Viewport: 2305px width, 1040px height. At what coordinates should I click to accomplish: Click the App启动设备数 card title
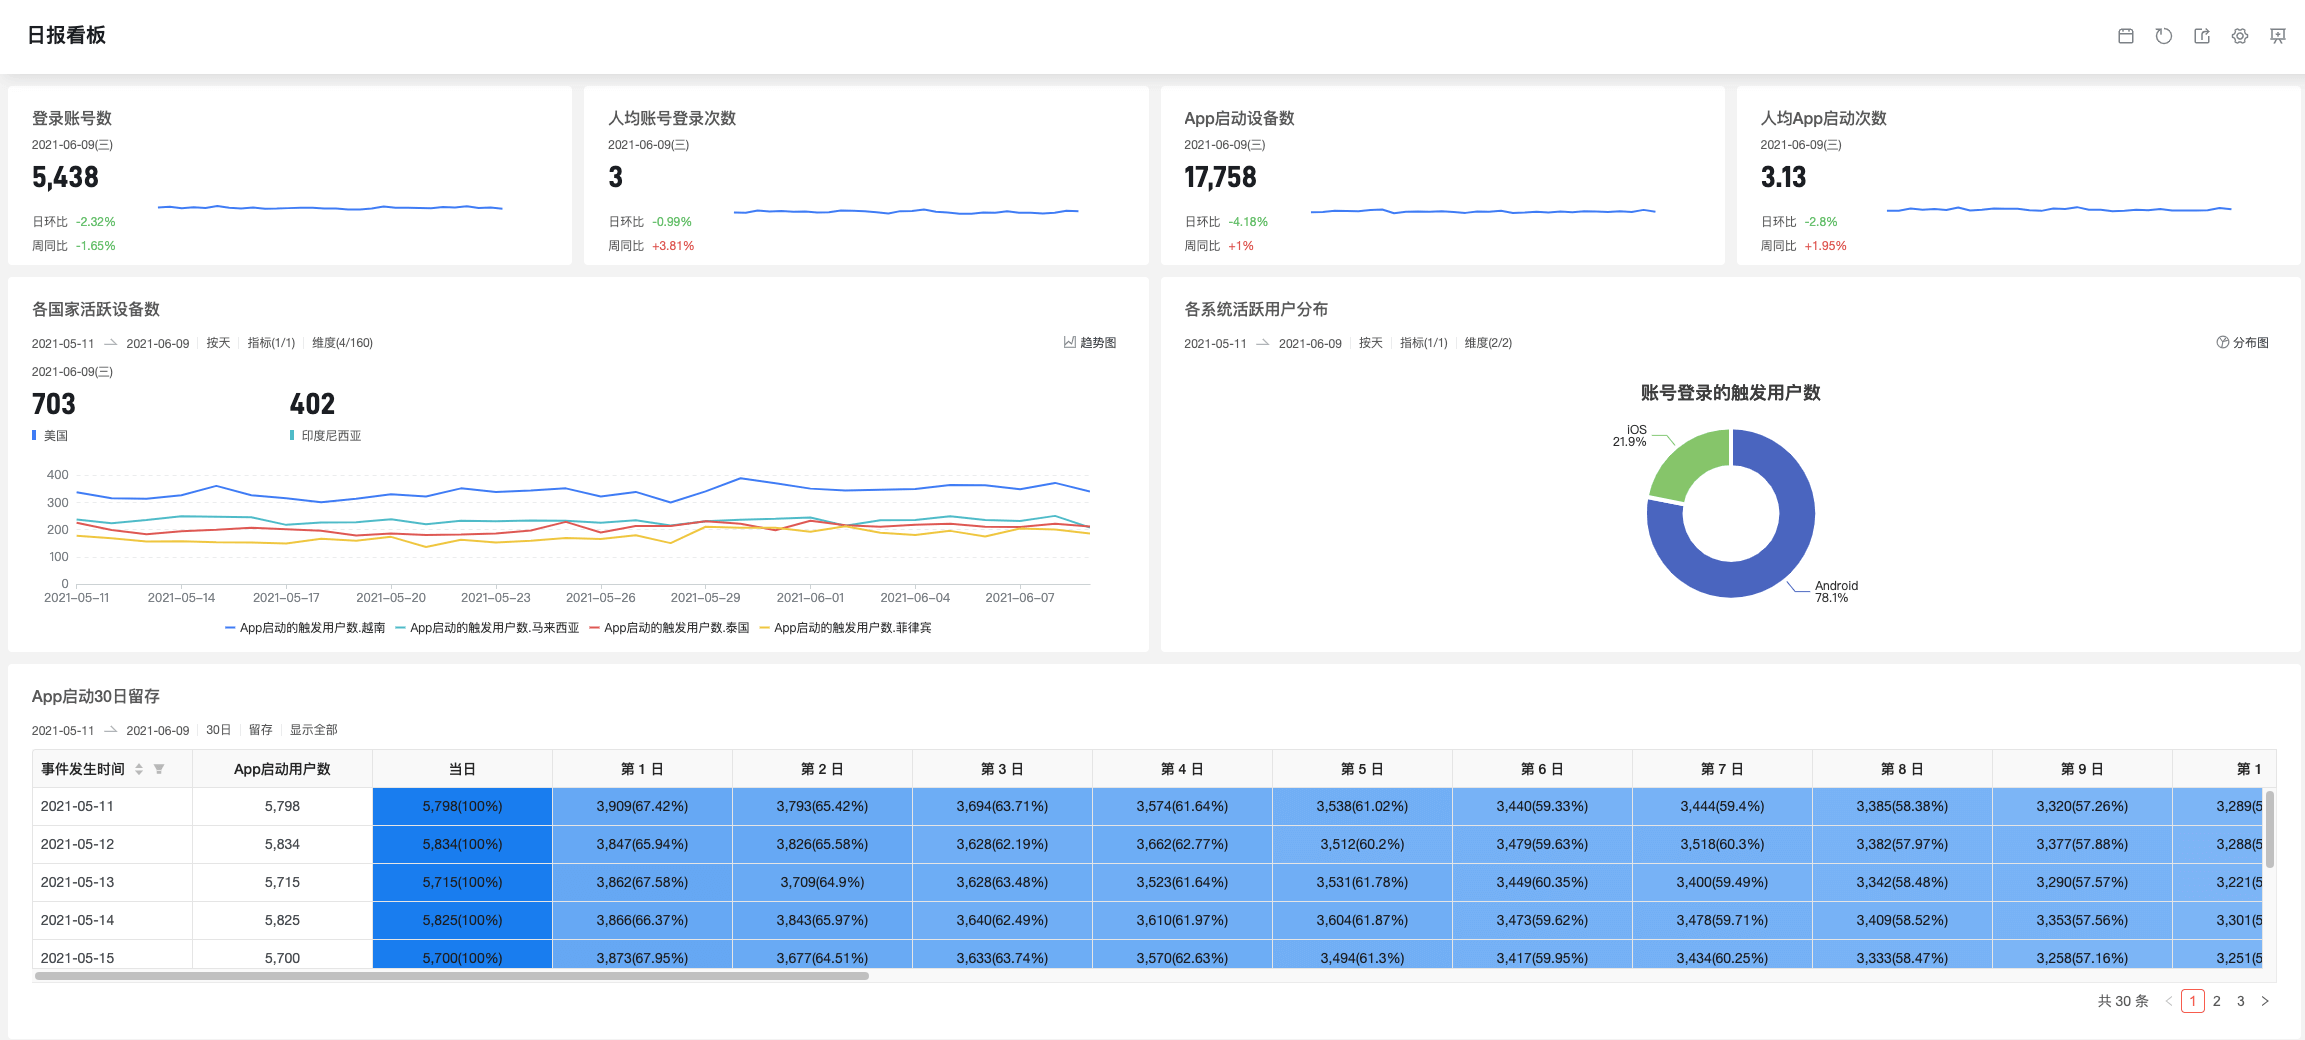(x=1239, y=118)
